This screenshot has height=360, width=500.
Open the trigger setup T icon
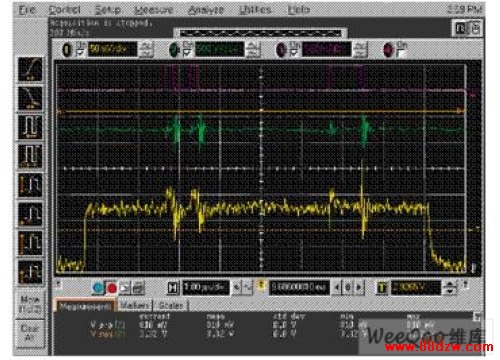coord(382,288)
